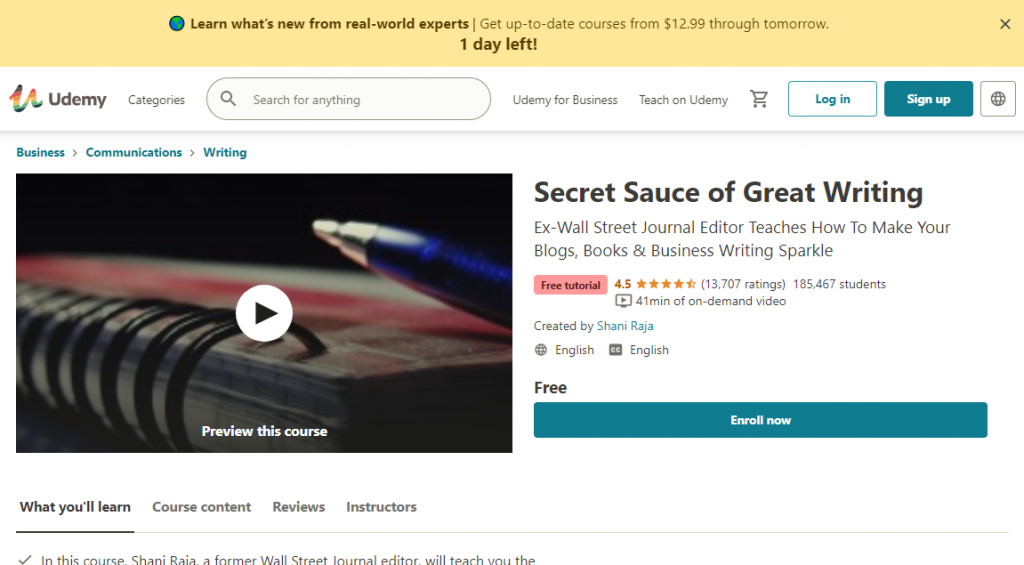Open Udemy for Business

coord(565,100)
